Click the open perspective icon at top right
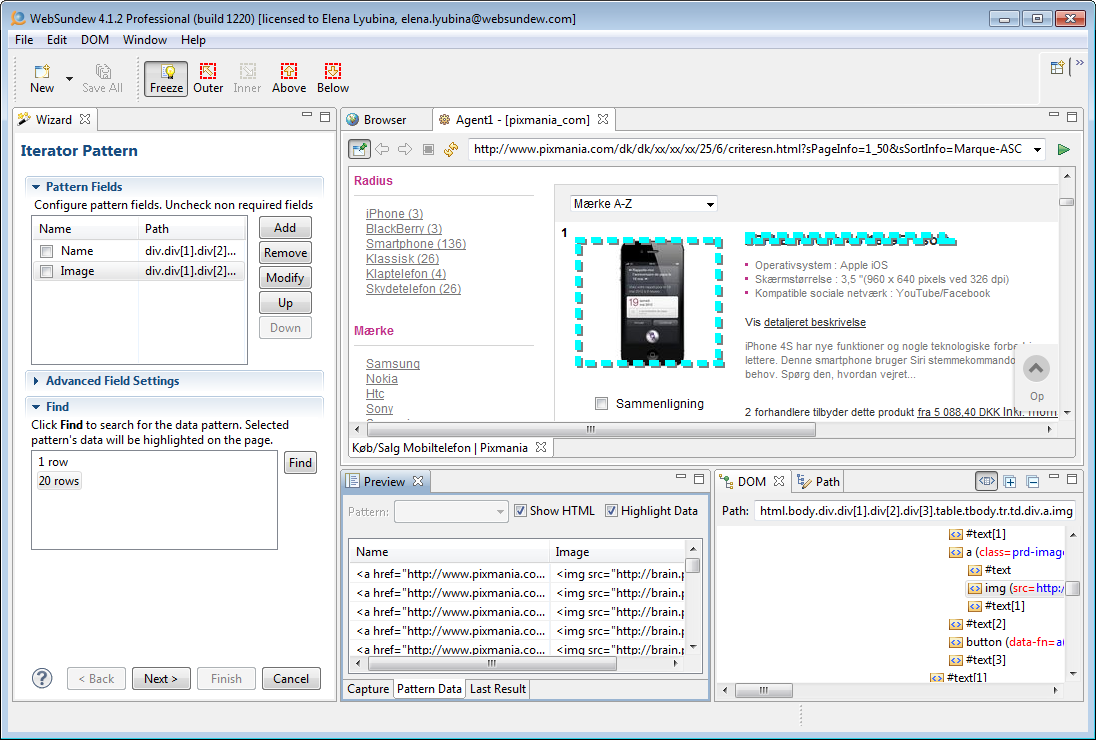This screenshot has width=1096, height=740. [x=1058, y=68]
